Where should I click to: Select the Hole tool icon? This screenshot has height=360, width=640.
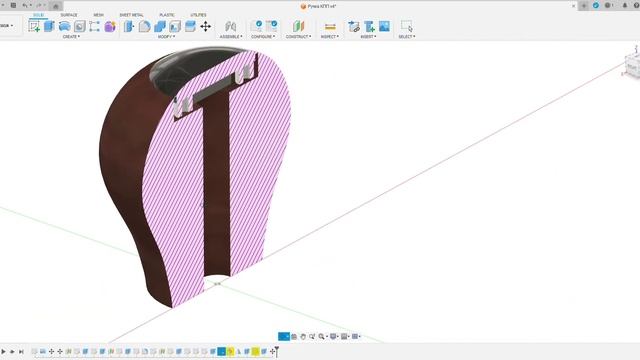coord(80,27)
